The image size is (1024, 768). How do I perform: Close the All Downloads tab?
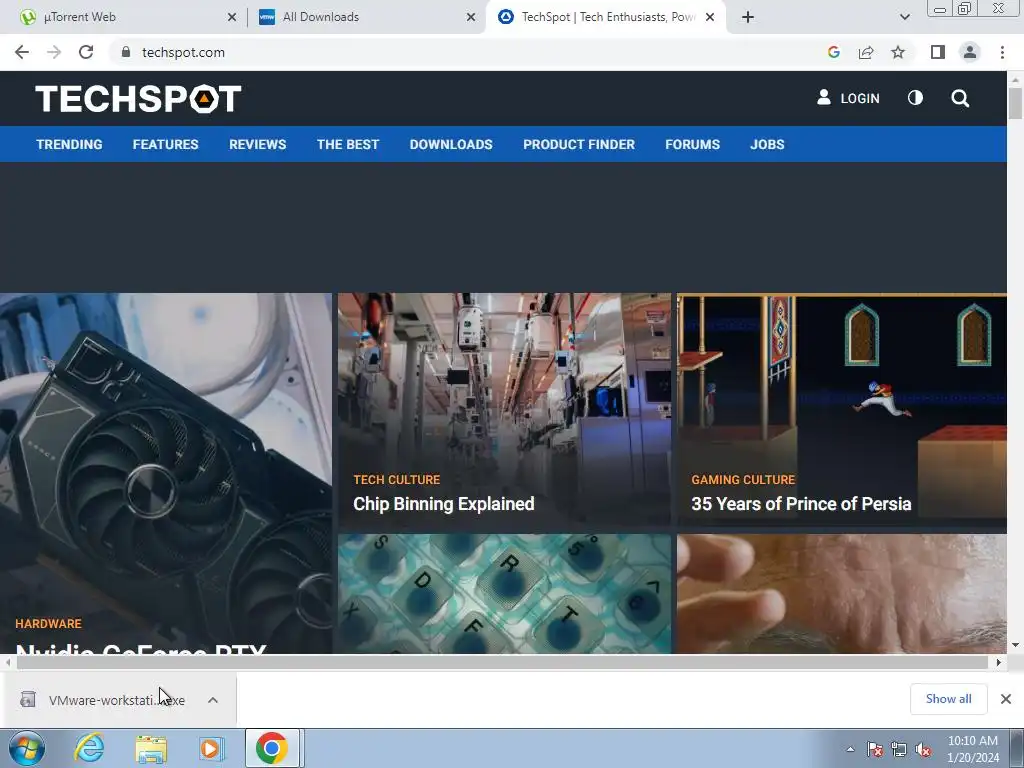(471, 17)
